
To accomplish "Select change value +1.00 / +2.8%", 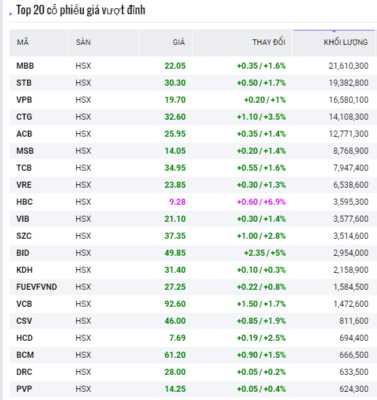I will 261,236.
